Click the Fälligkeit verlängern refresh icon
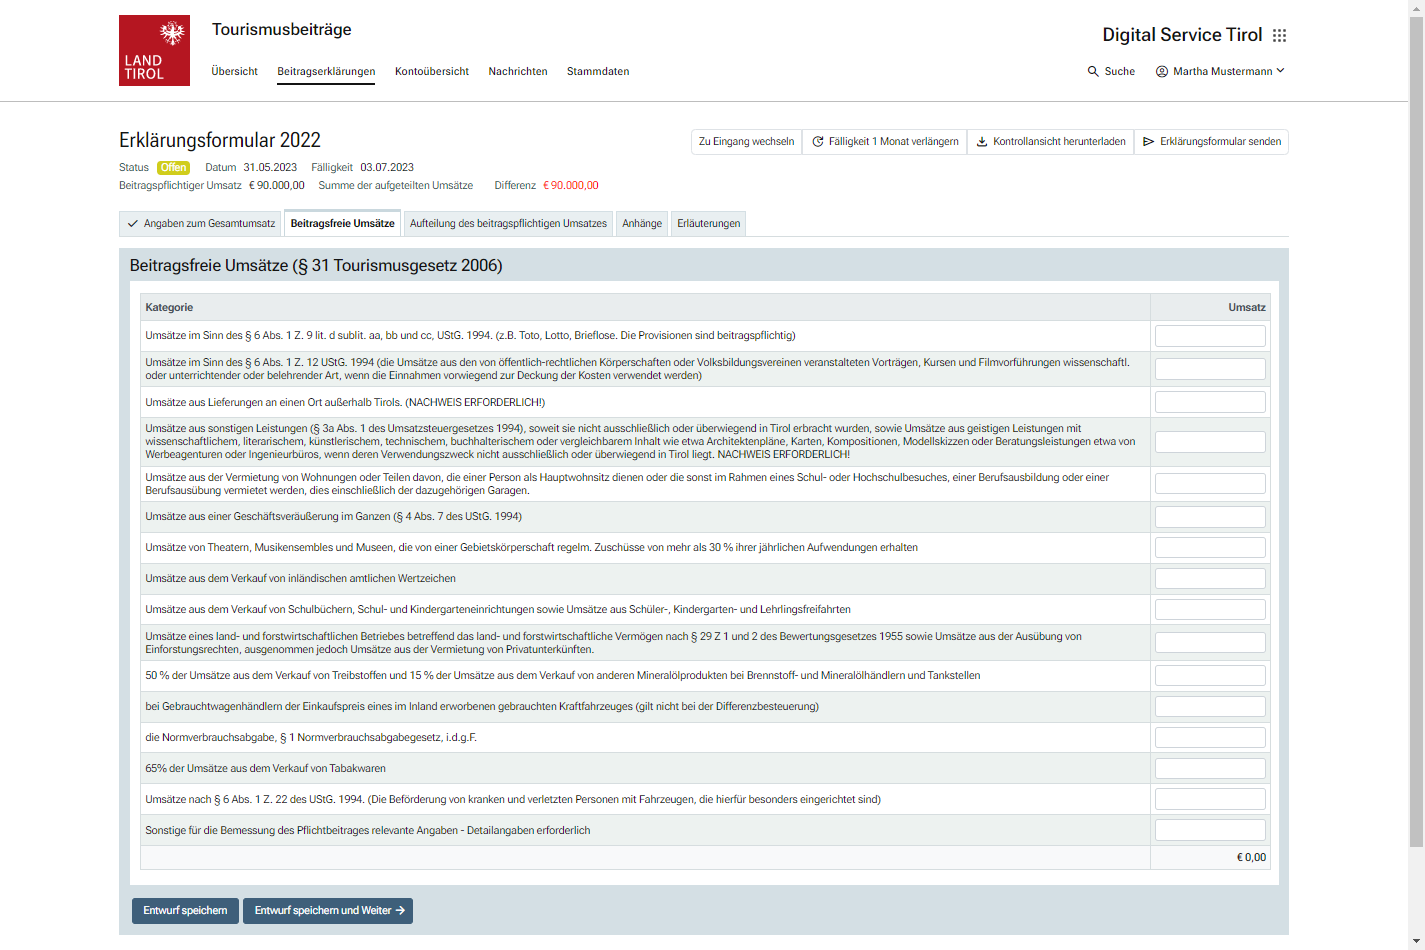1425x950 pixels. (x=818, y=142)
